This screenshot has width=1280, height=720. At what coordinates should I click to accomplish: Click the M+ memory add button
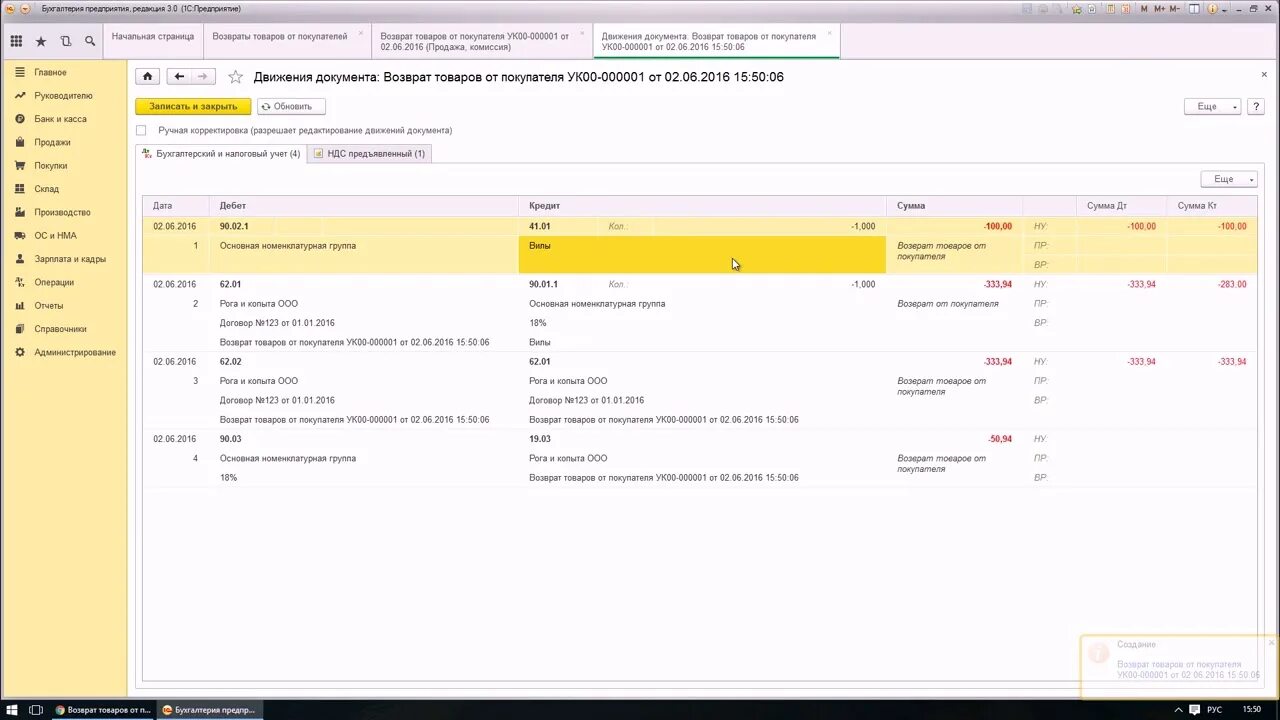[x=1159, y=9]
